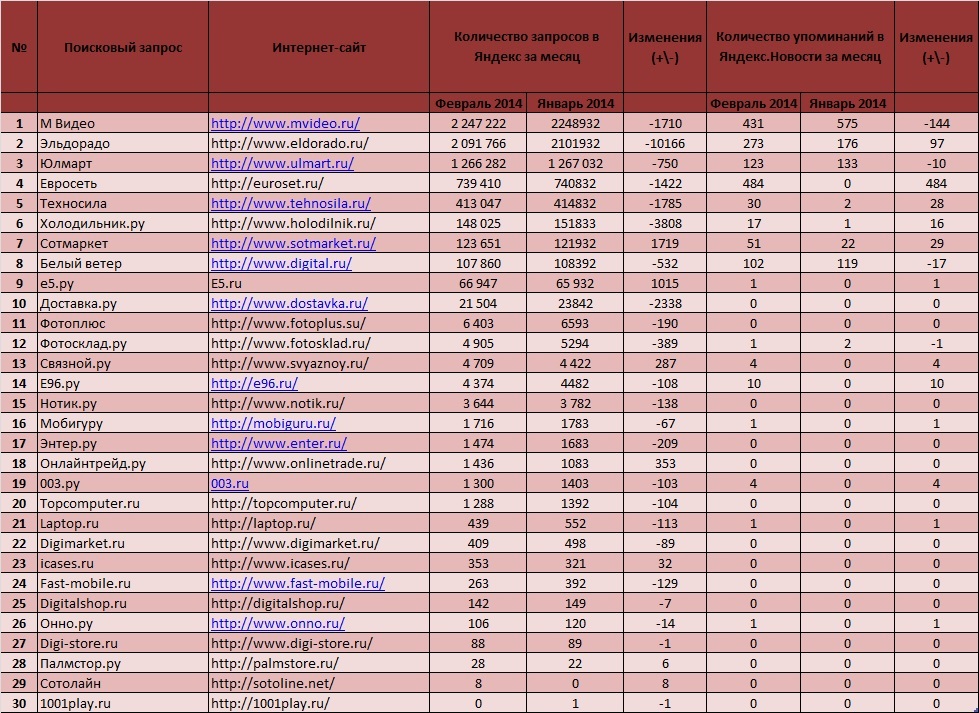Select the 'Онлайнтрейд.ру' cell
This screenshot has height=713, width=979.
(x=123, y=463)
